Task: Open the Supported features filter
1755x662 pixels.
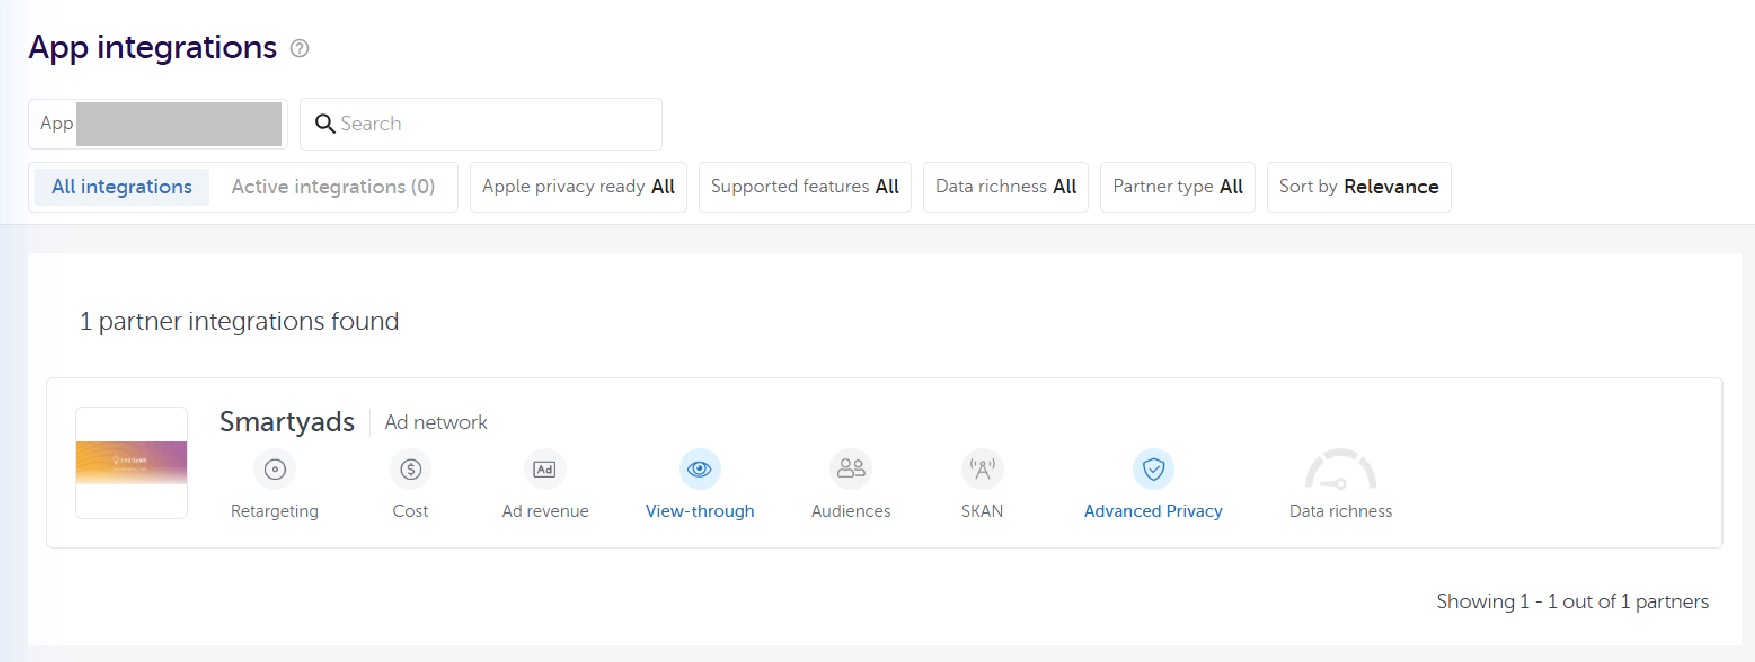Action: coord(804,187)
